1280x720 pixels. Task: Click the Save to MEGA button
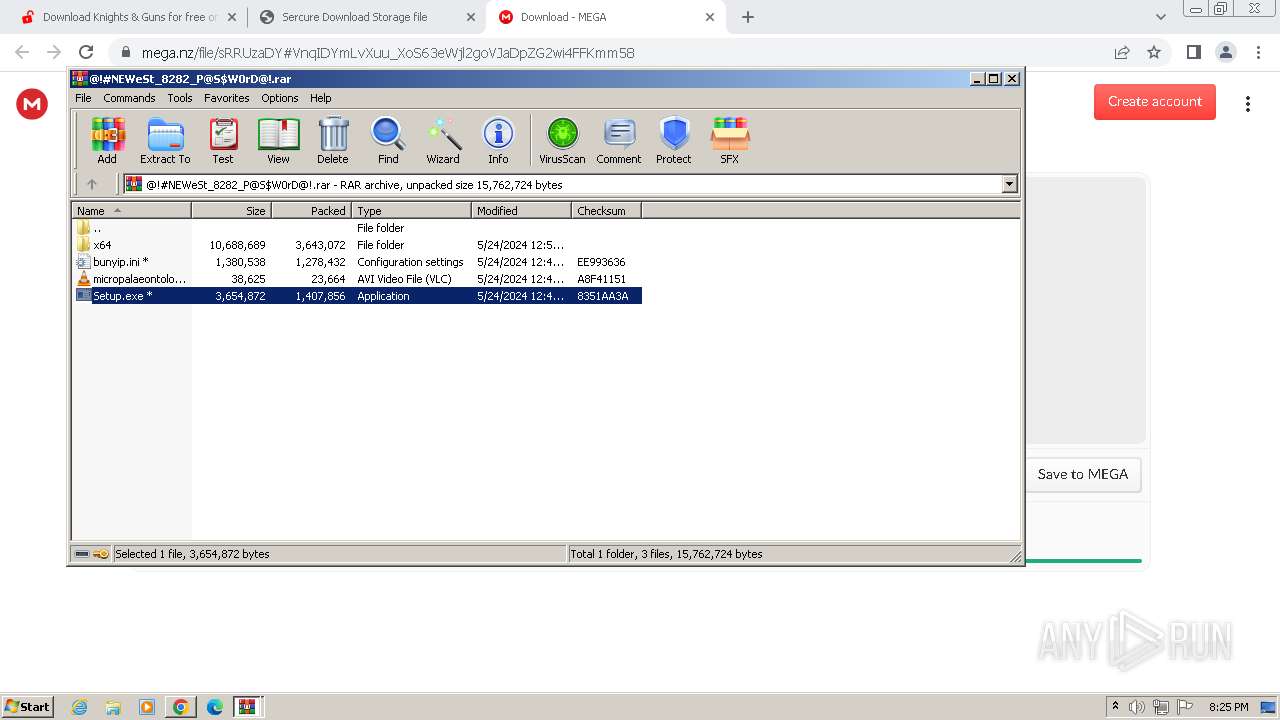pos(1083,474)
